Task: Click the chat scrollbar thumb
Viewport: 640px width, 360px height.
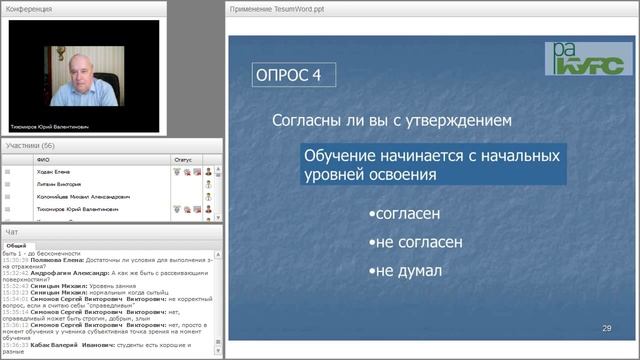Action: (218, 342)
